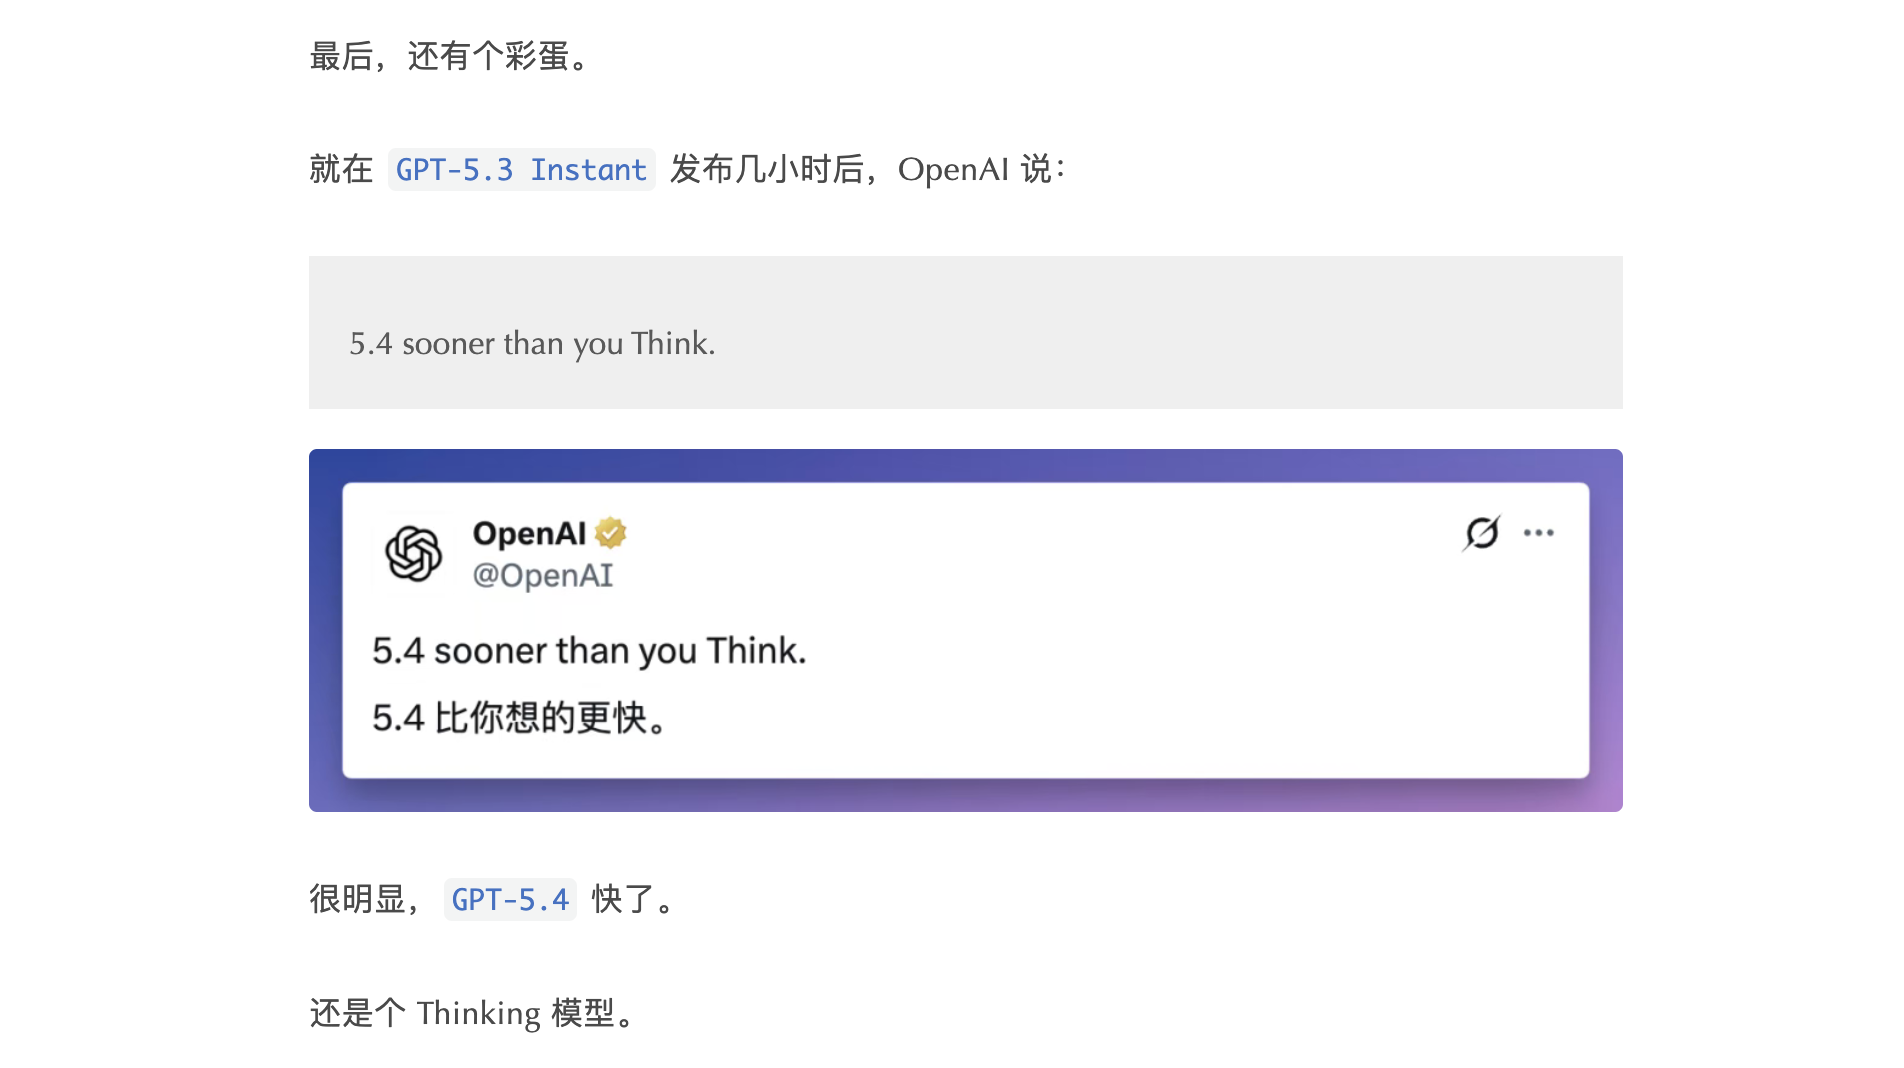Click the word "Thinking" in the last line
This screenshot has width=1904, height=1068.
[x=478, y=1014]
